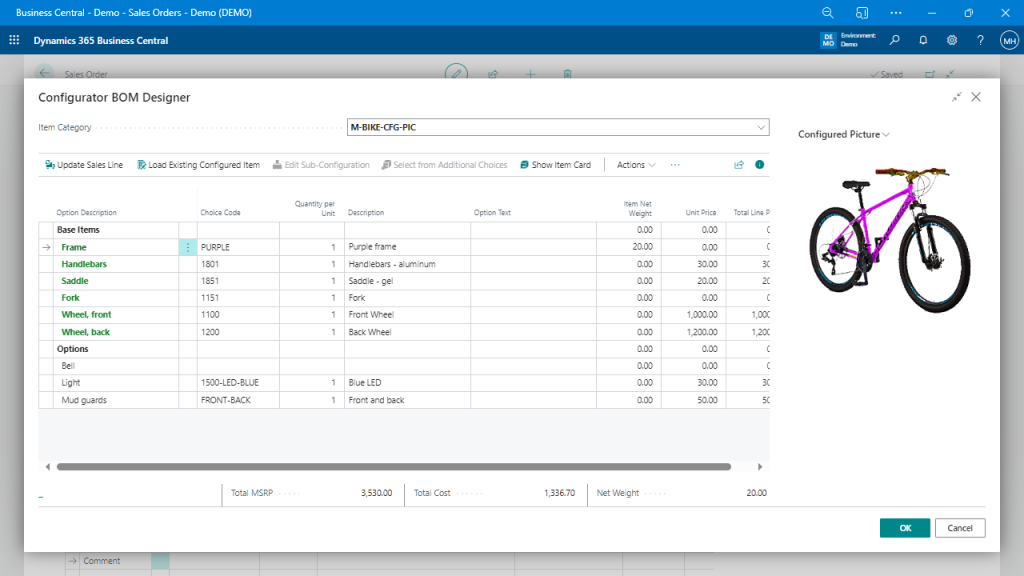Click the row options menu on Frame row
Viewport: 1024px width, 576px height.
[187, 247]
